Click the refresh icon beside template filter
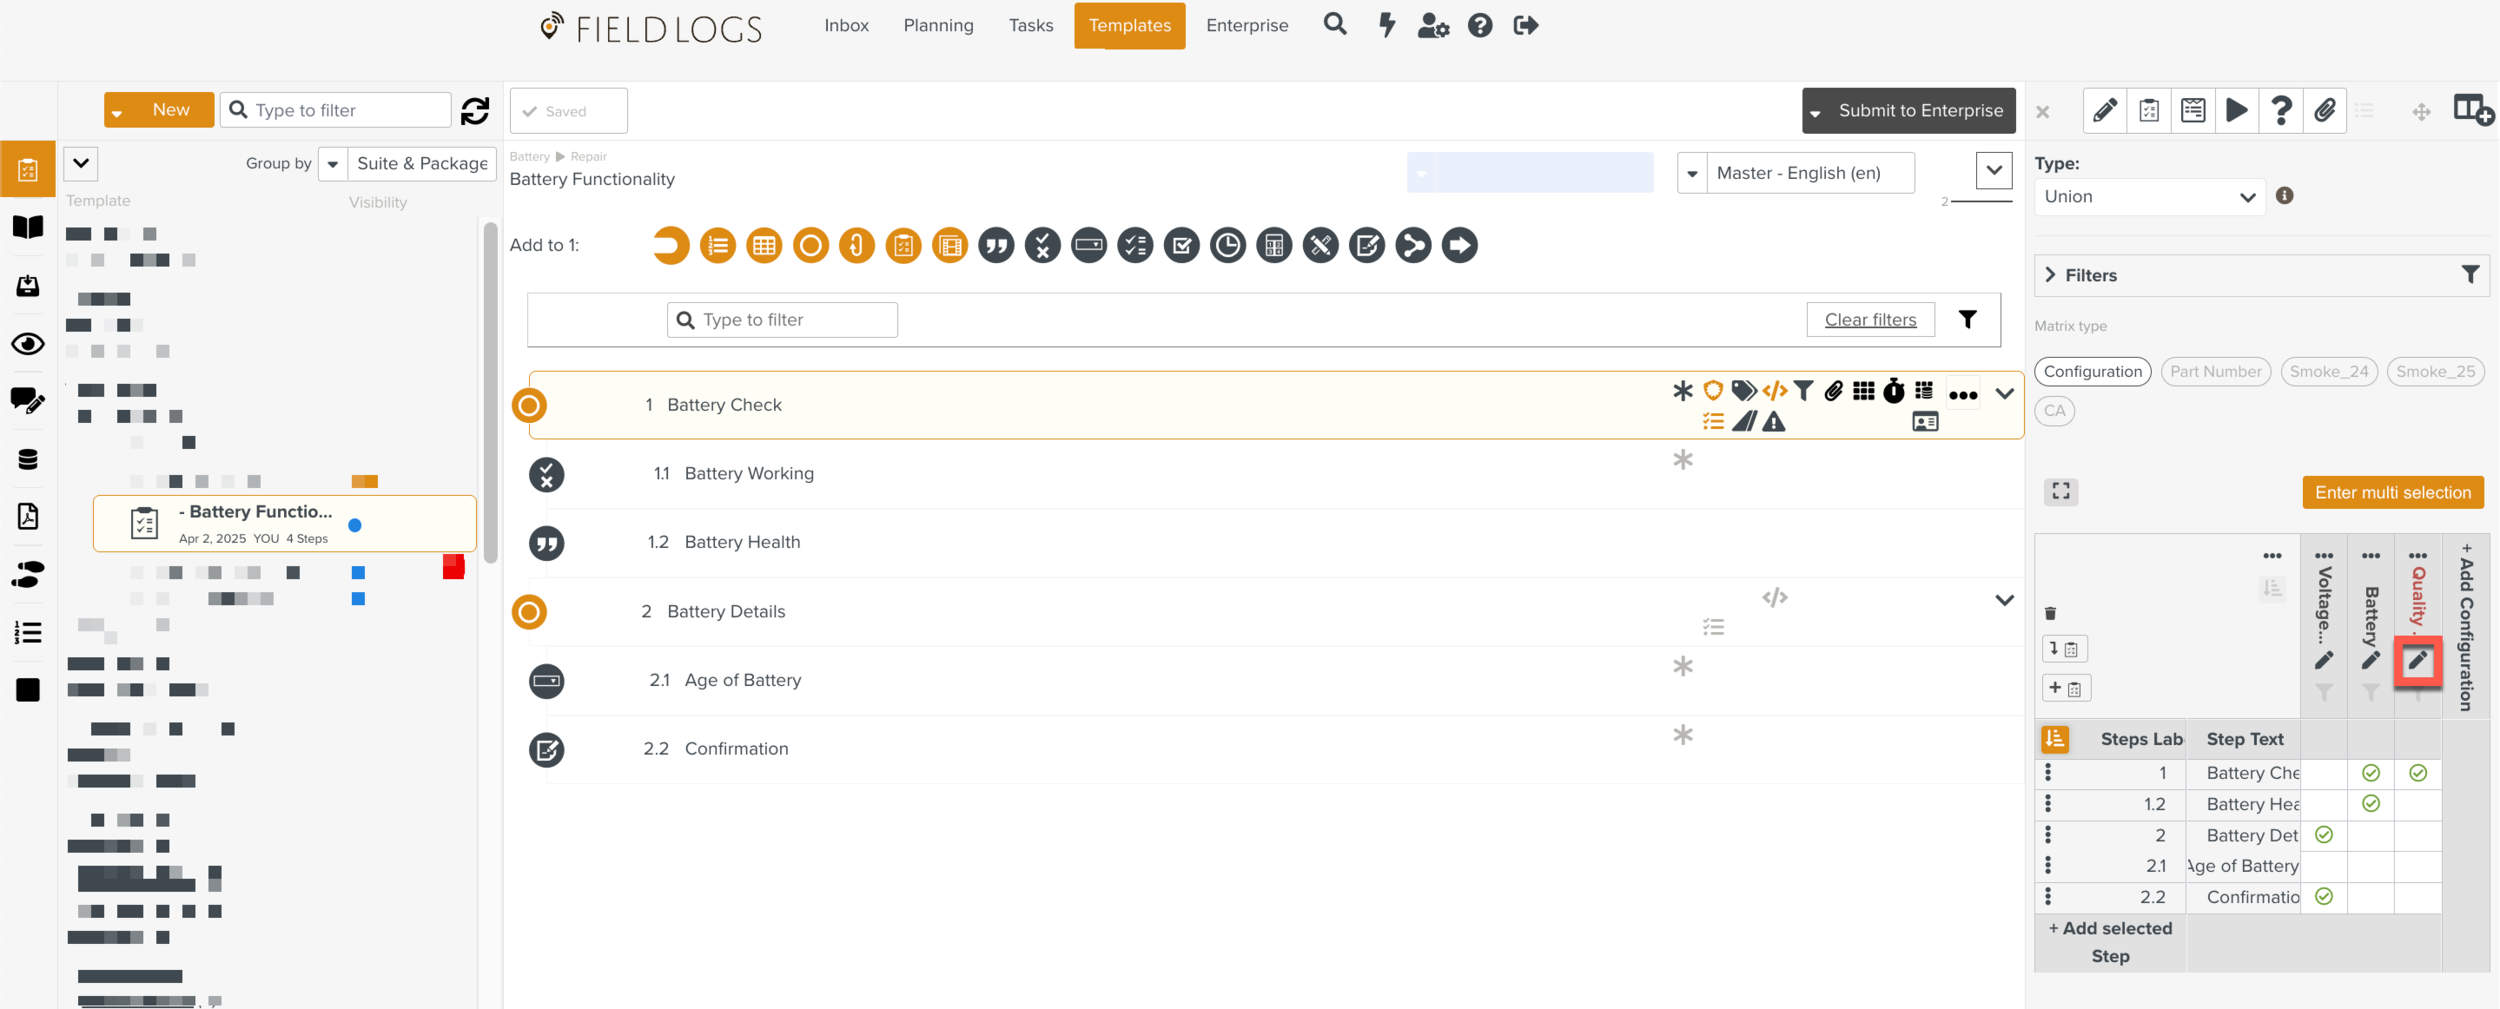Image resolution: width=2500 pixels, height=1009 pixels. [x=475, y=110]
